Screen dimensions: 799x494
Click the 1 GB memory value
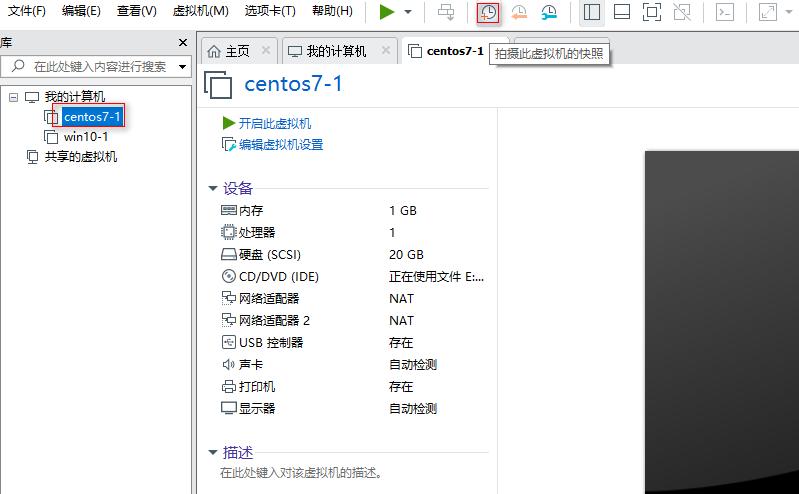(x=403, y=211)
